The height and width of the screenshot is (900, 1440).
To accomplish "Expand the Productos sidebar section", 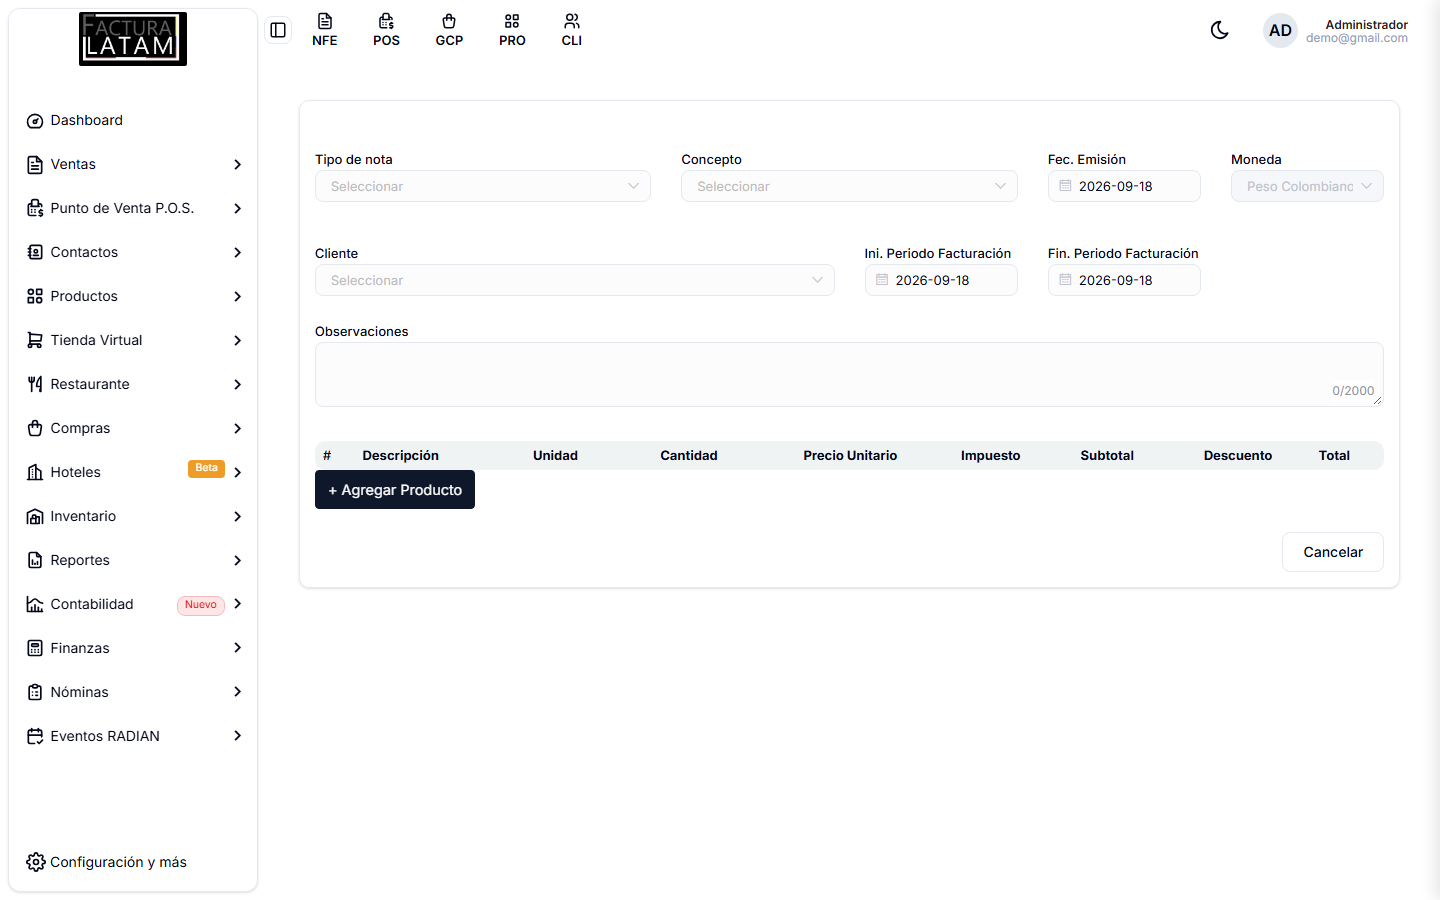I will [x=133, y=296].
